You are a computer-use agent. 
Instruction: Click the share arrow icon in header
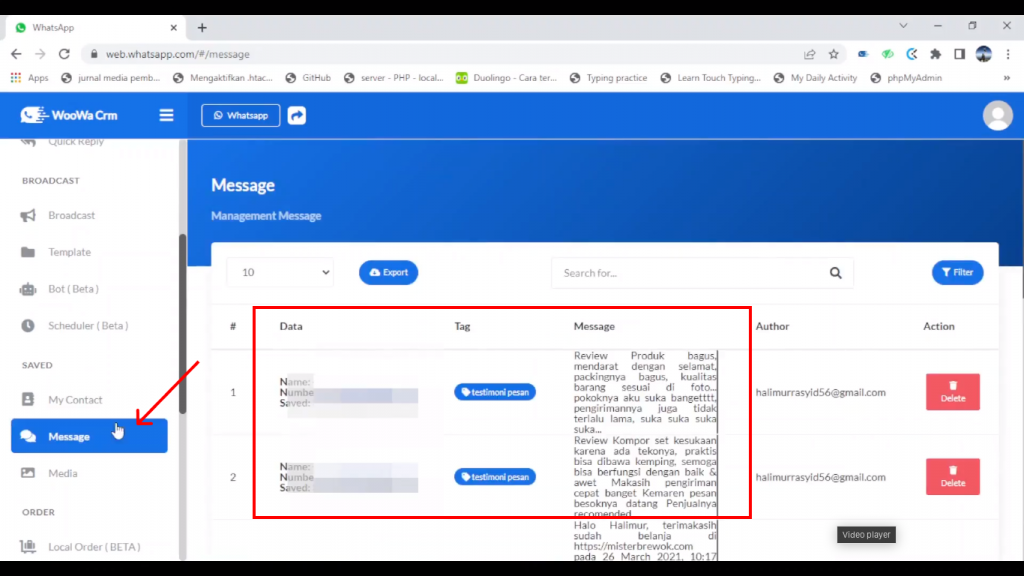click(x=297, y=115)
